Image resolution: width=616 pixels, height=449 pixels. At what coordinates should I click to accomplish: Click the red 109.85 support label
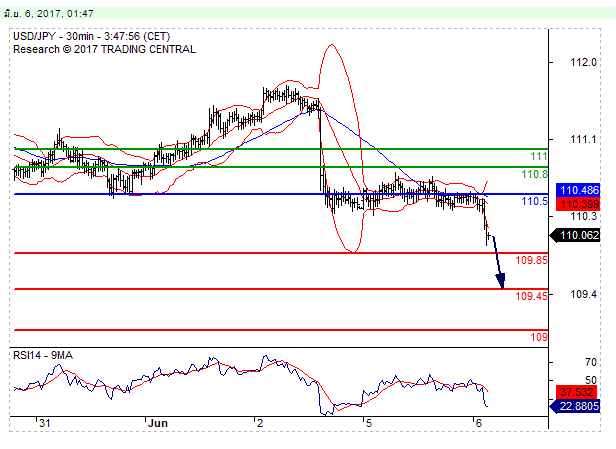click(531, 260)
